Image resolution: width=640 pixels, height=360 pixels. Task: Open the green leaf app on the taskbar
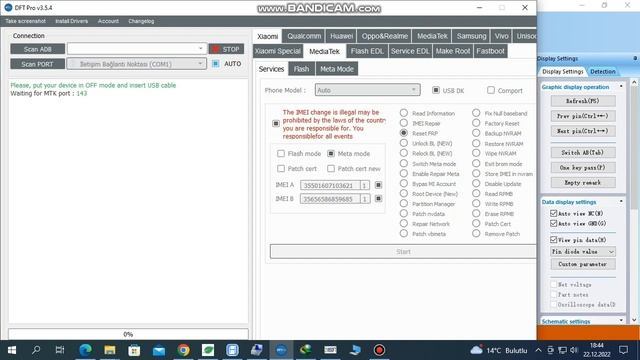(x=208, y=350)
